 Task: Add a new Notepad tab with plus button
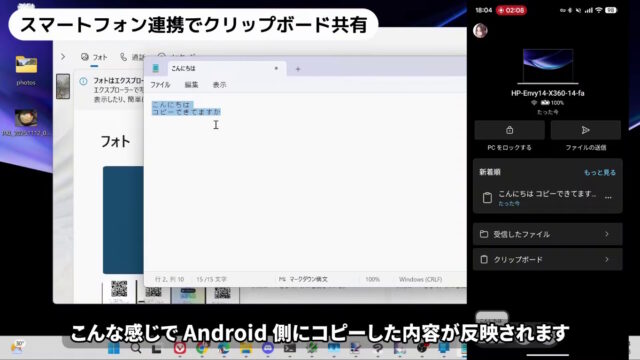[x=298, y=69]
